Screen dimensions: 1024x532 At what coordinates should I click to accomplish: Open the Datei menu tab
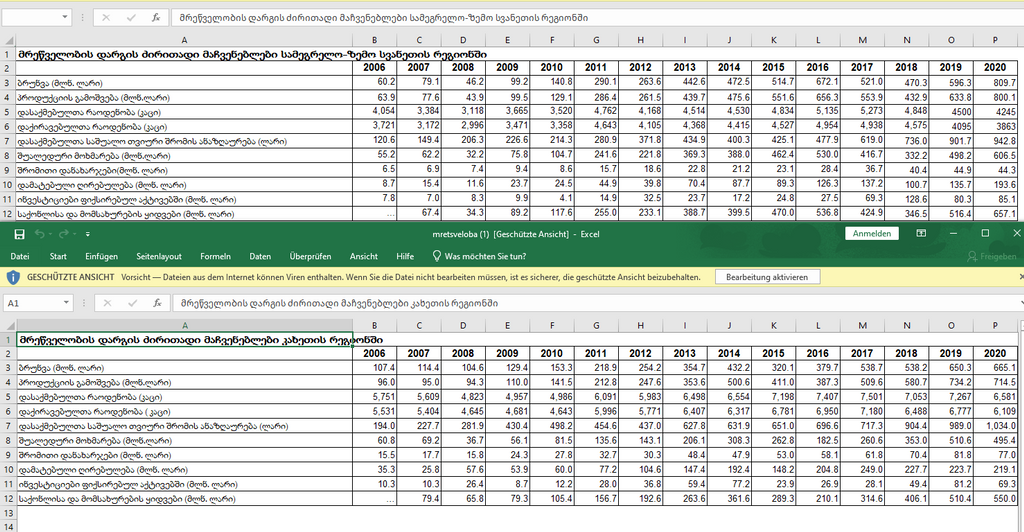coord(20,256)
